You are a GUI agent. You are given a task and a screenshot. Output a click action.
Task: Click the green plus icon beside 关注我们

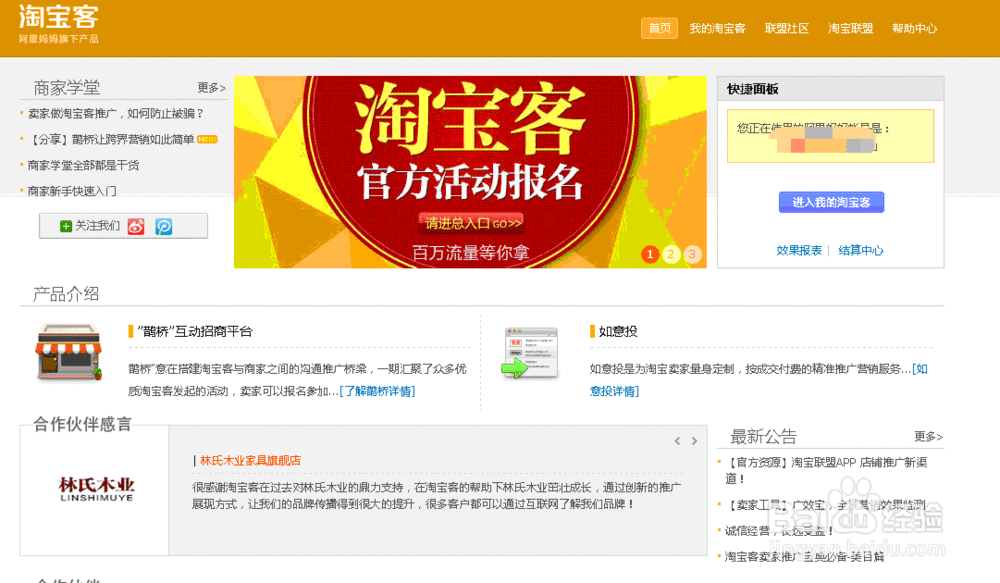(66, 226)
